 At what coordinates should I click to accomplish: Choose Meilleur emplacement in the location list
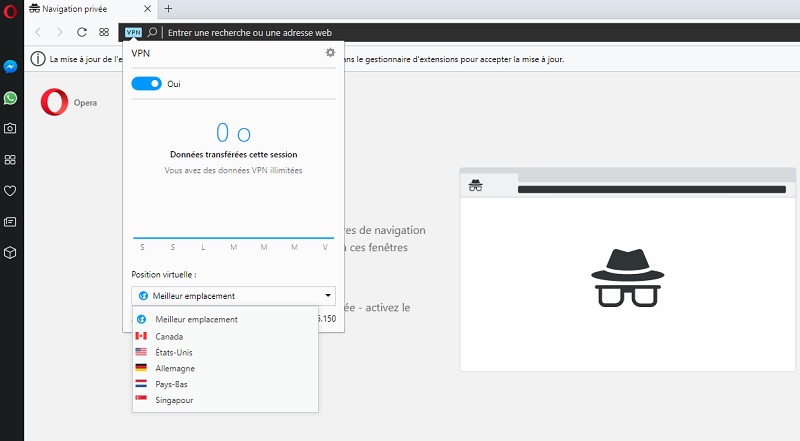[225, 320]
